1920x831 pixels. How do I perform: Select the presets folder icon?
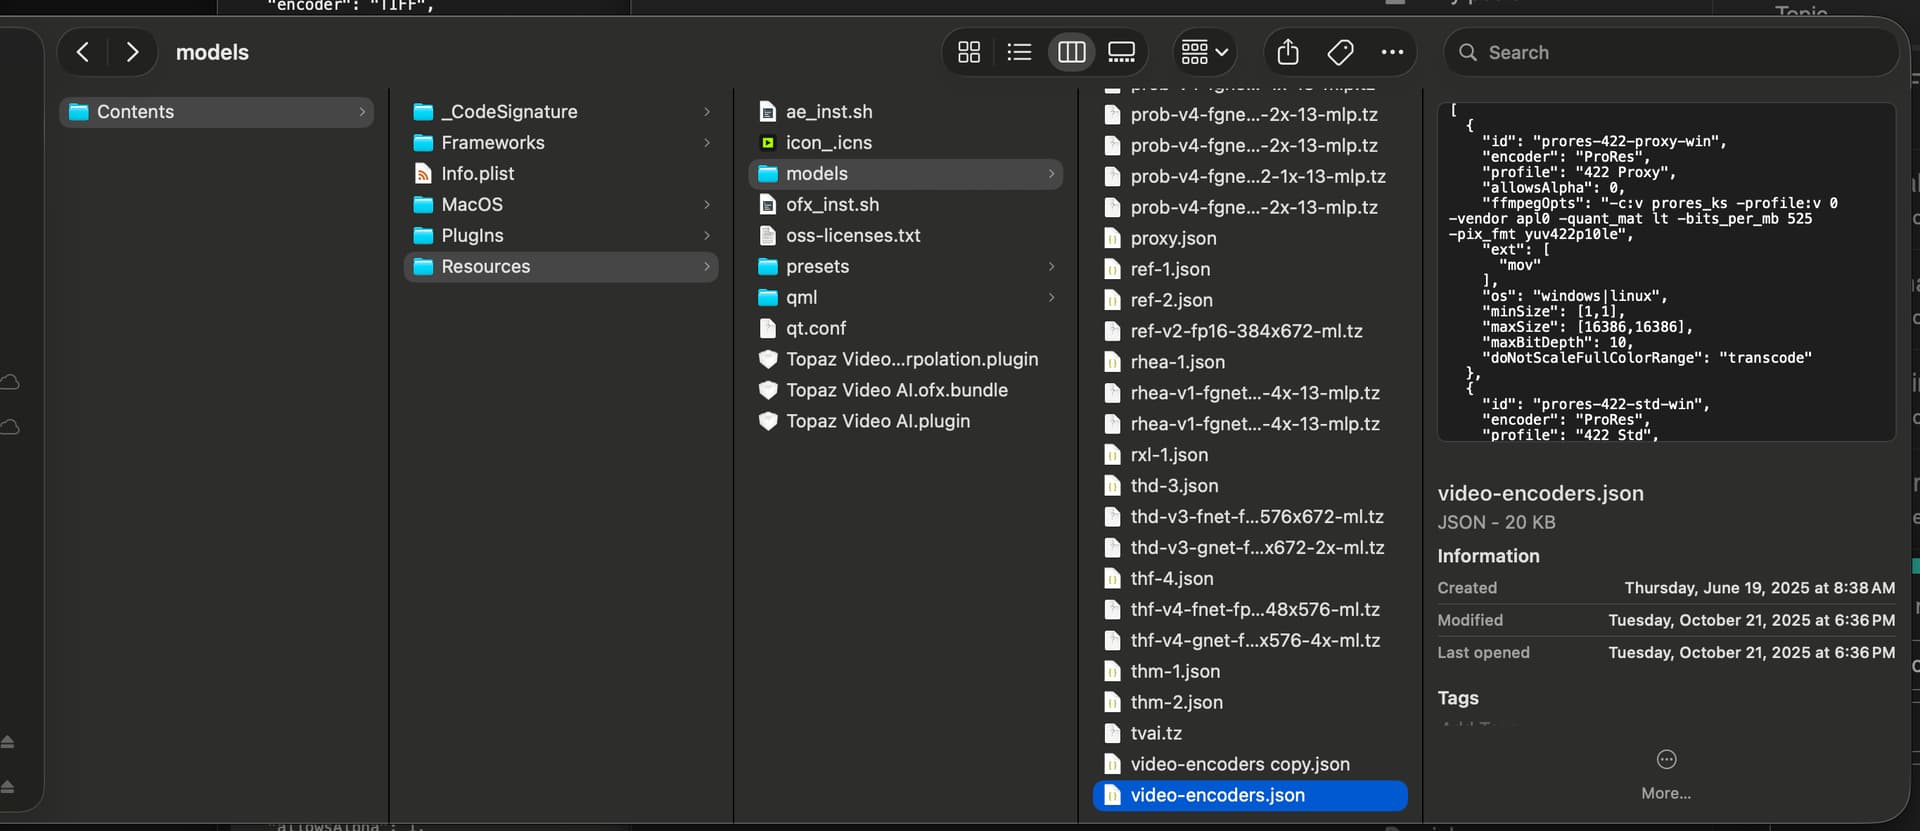coord(767,267)
